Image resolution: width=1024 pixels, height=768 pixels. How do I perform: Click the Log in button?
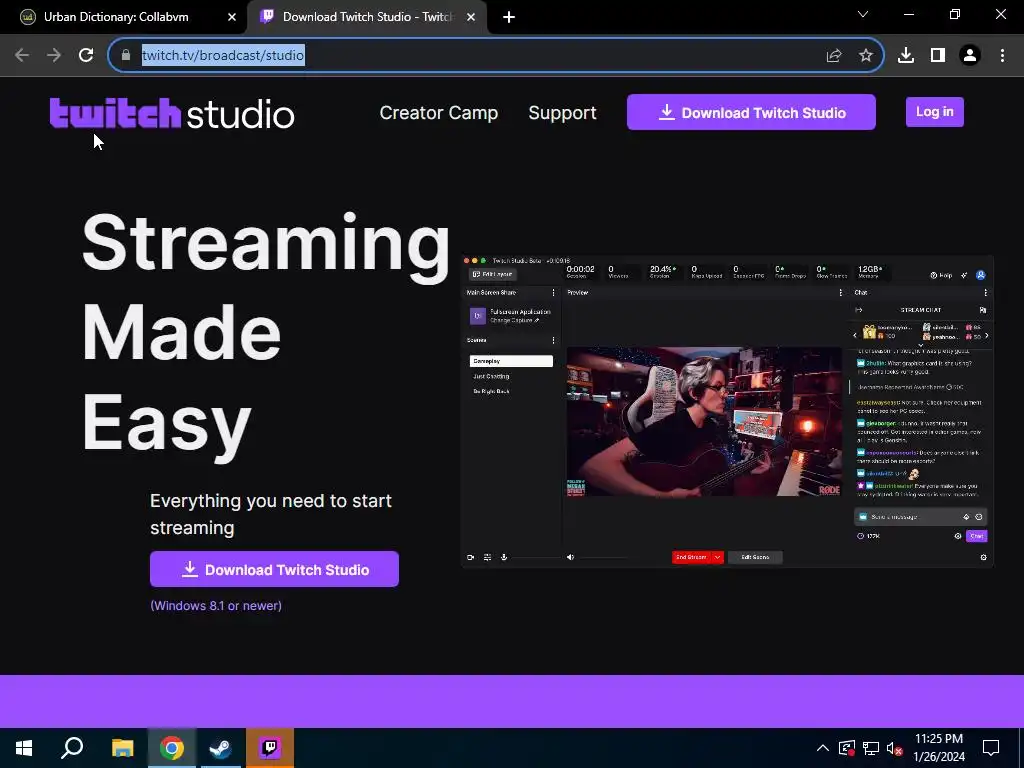(935, 112)
